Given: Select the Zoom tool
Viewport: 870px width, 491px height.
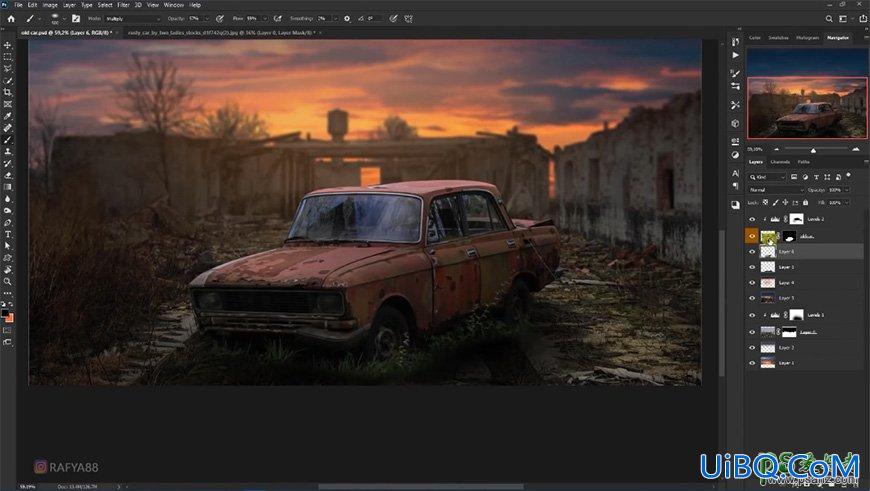Looking at the screenshot, I should click(x=8, y=282).
